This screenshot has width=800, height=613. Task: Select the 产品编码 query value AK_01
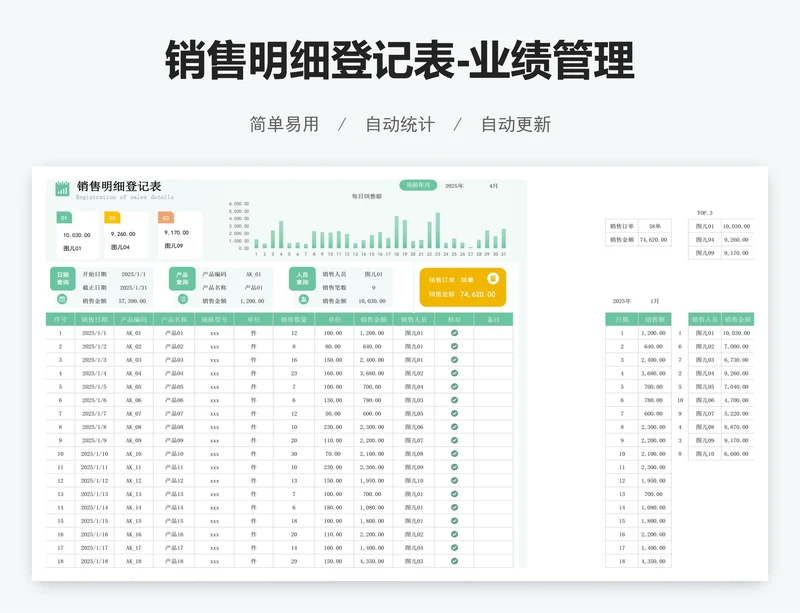[254, 274]
